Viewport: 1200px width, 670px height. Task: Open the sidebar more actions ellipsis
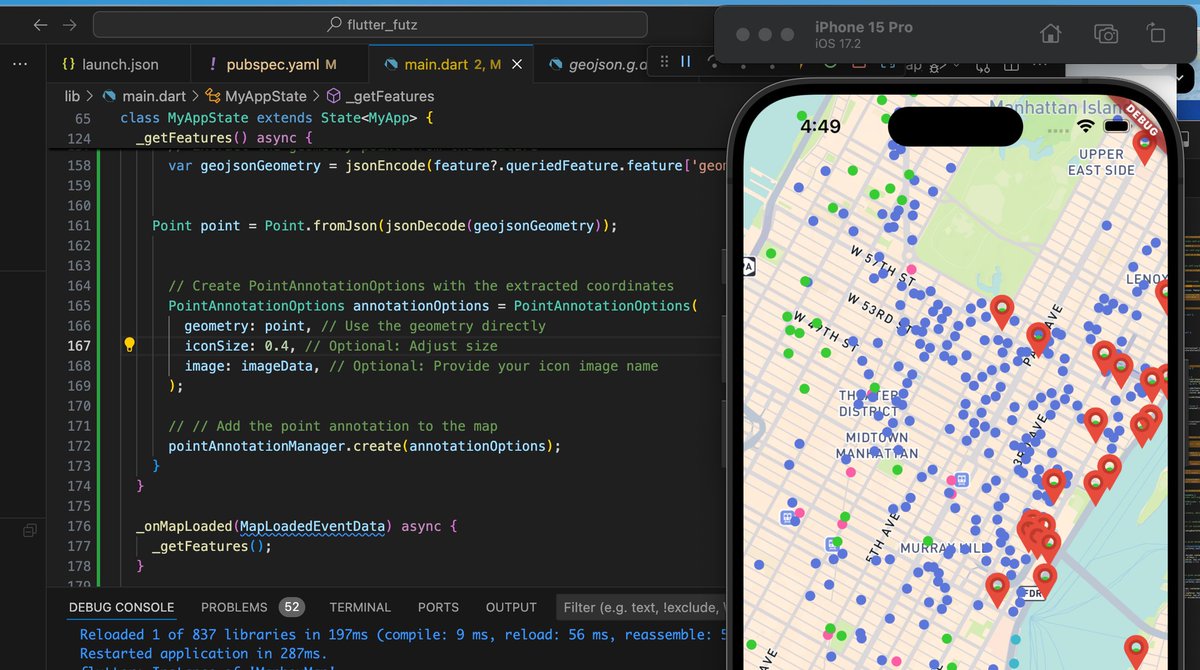20,64
